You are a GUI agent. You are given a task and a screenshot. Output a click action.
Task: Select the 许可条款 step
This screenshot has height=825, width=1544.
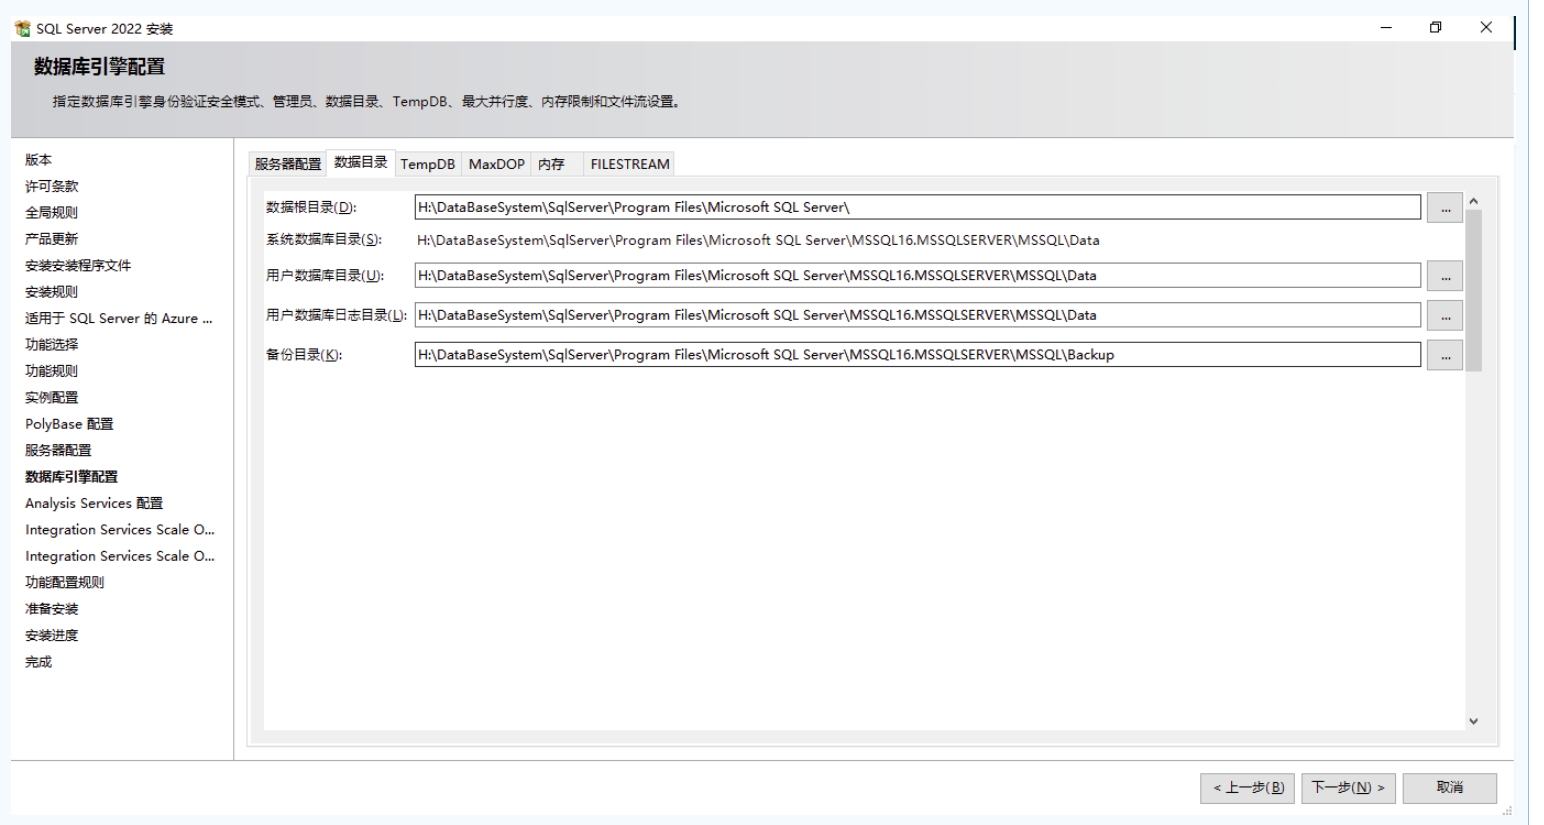(x=51, y=186)
